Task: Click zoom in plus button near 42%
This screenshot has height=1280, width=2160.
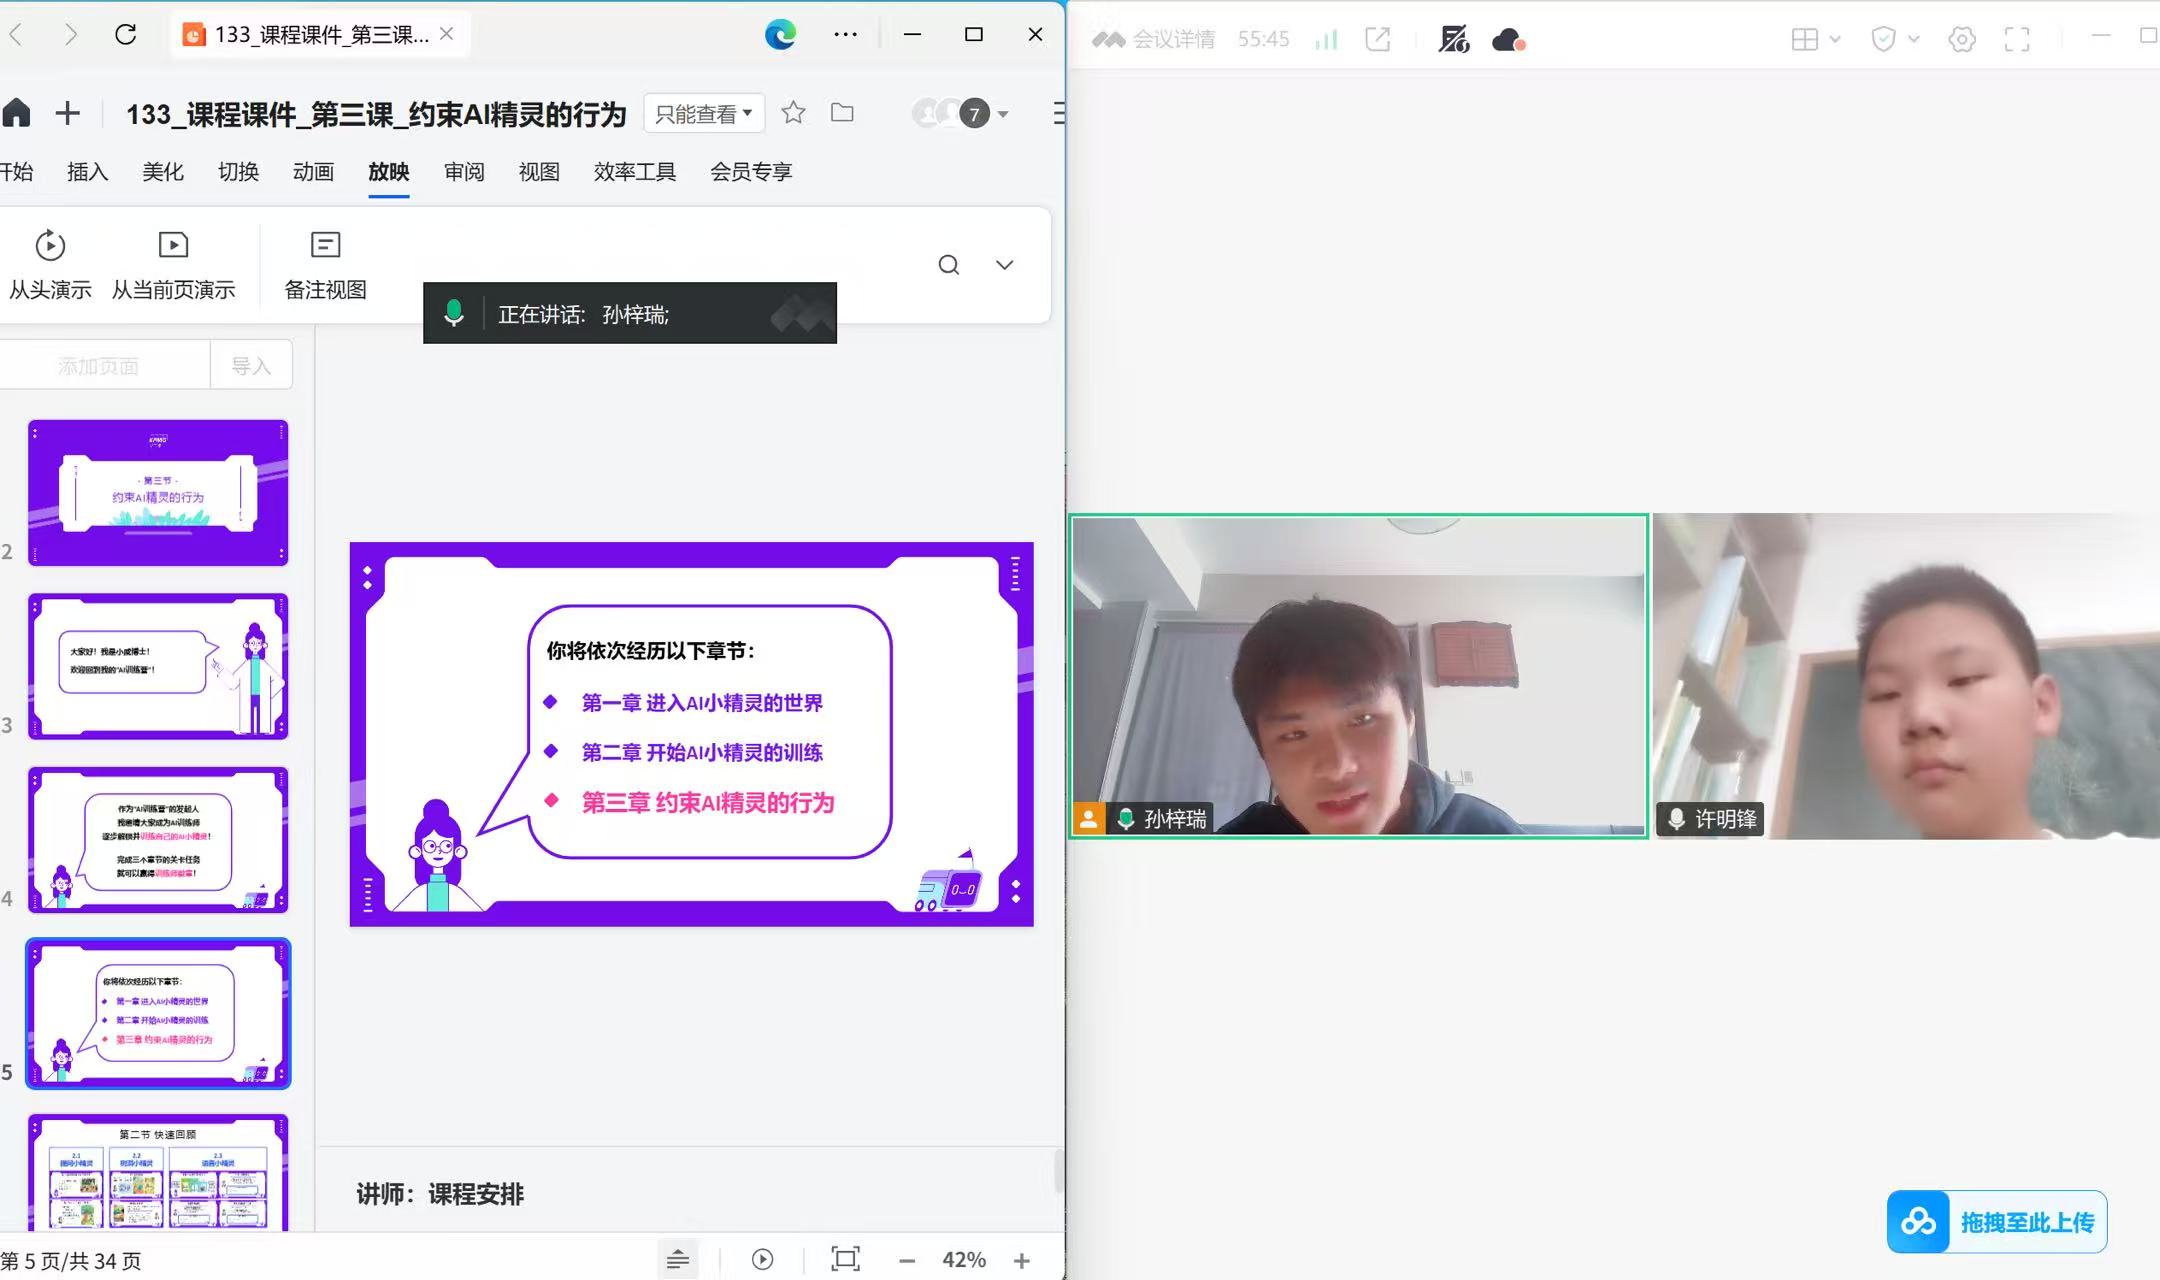Action: pyautogui.click(x=1021, y=1260)
